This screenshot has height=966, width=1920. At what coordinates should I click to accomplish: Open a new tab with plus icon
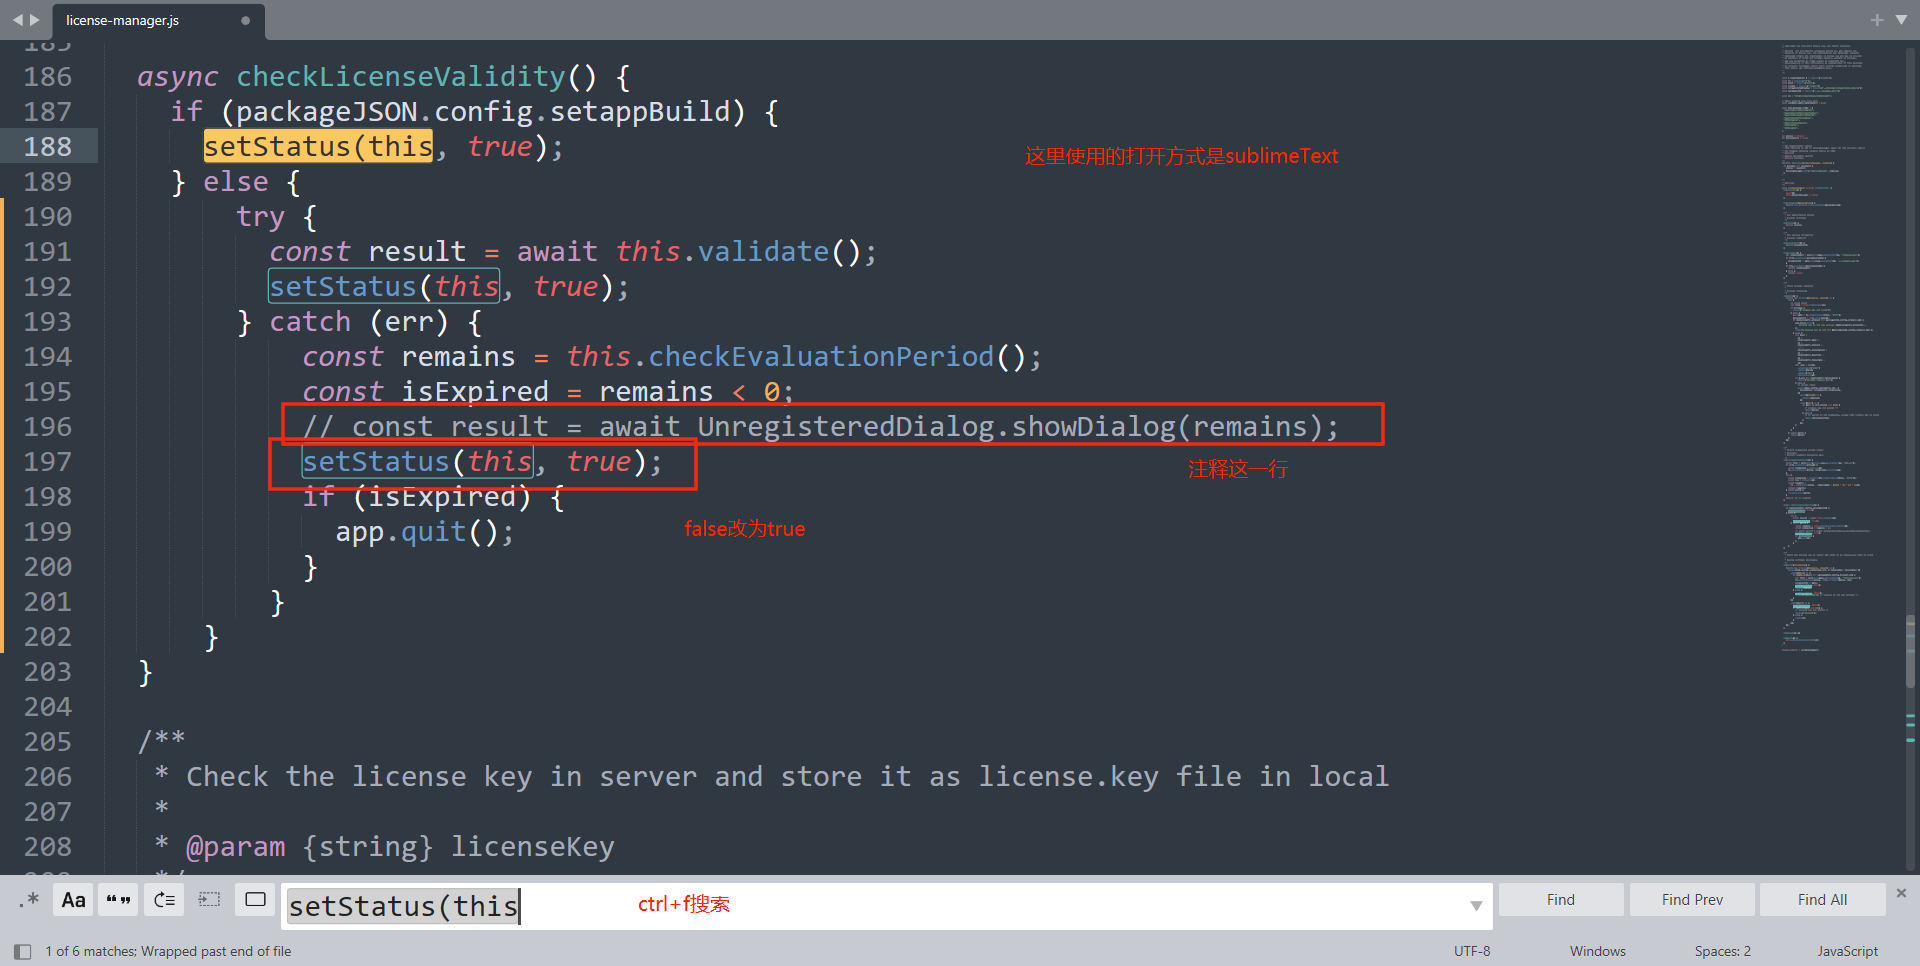1877,20
